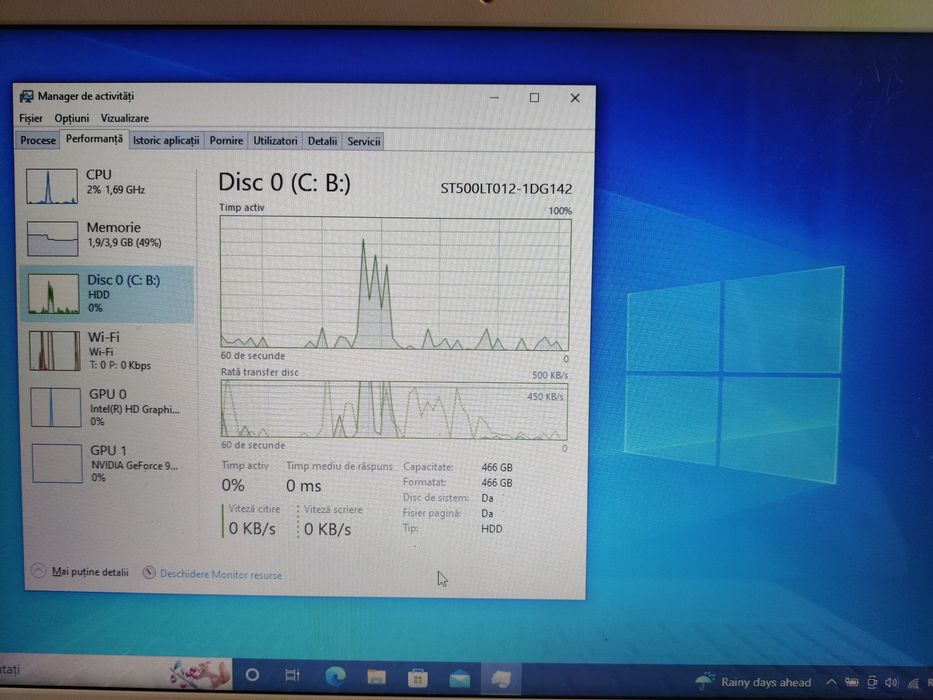Click the battery icon in system tray
The image size is (933, 700).
click(851, 682)
